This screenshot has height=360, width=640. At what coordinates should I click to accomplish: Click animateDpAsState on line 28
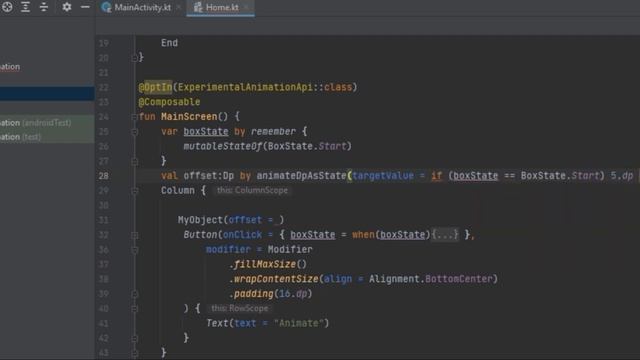tap(301, 176)
